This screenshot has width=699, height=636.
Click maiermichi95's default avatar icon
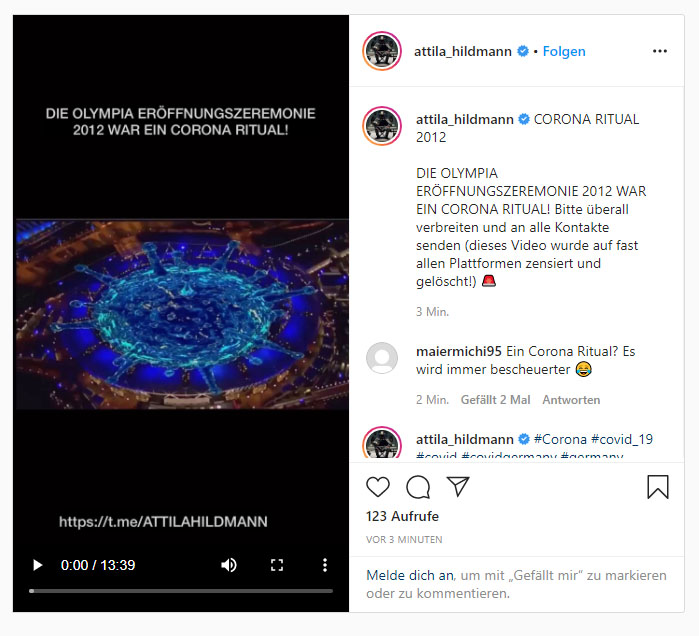[382, 358]
